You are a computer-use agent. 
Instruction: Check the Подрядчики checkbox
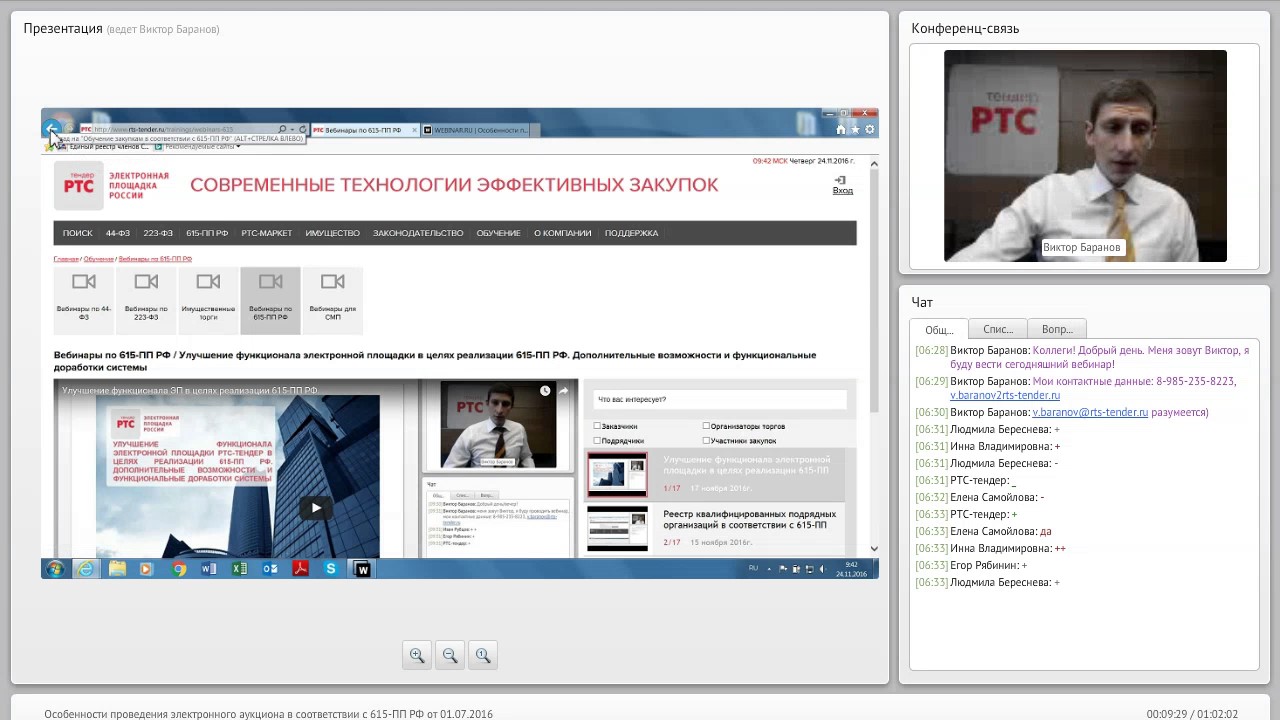(598, 440)
